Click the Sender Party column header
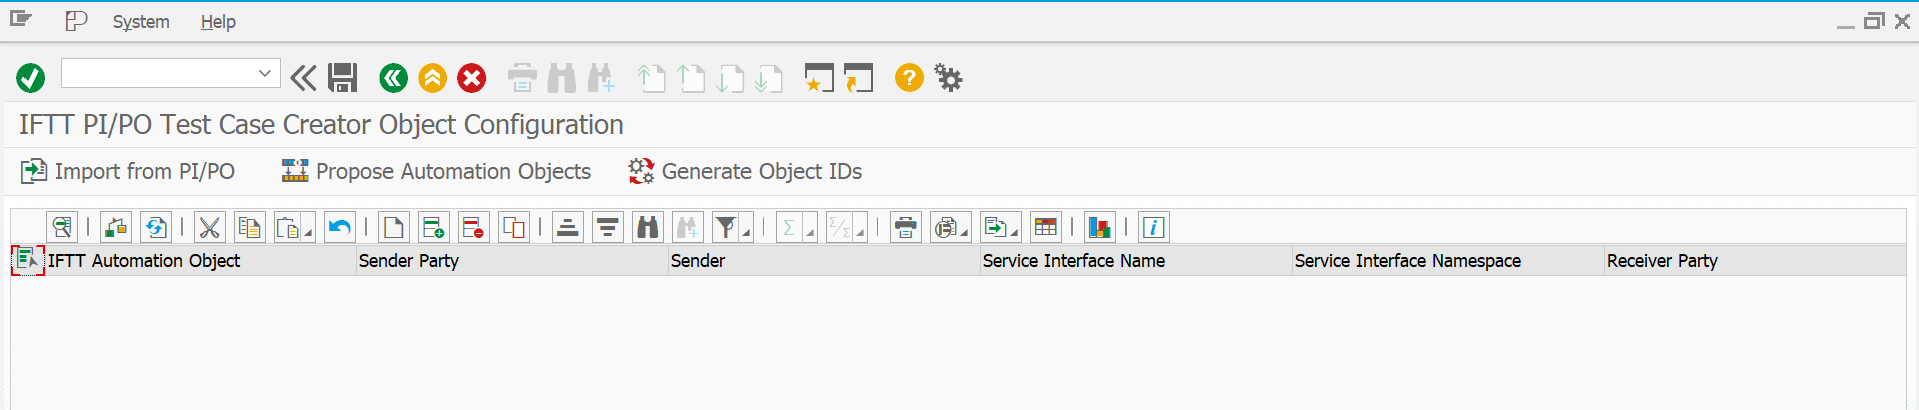 [x=409, y=261]
